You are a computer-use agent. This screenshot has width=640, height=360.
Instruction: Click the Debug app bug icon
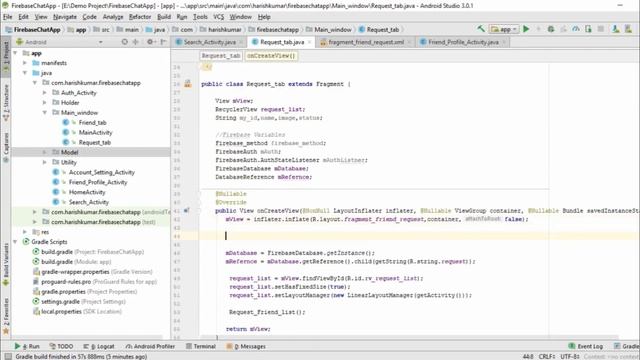click(551, 29)
